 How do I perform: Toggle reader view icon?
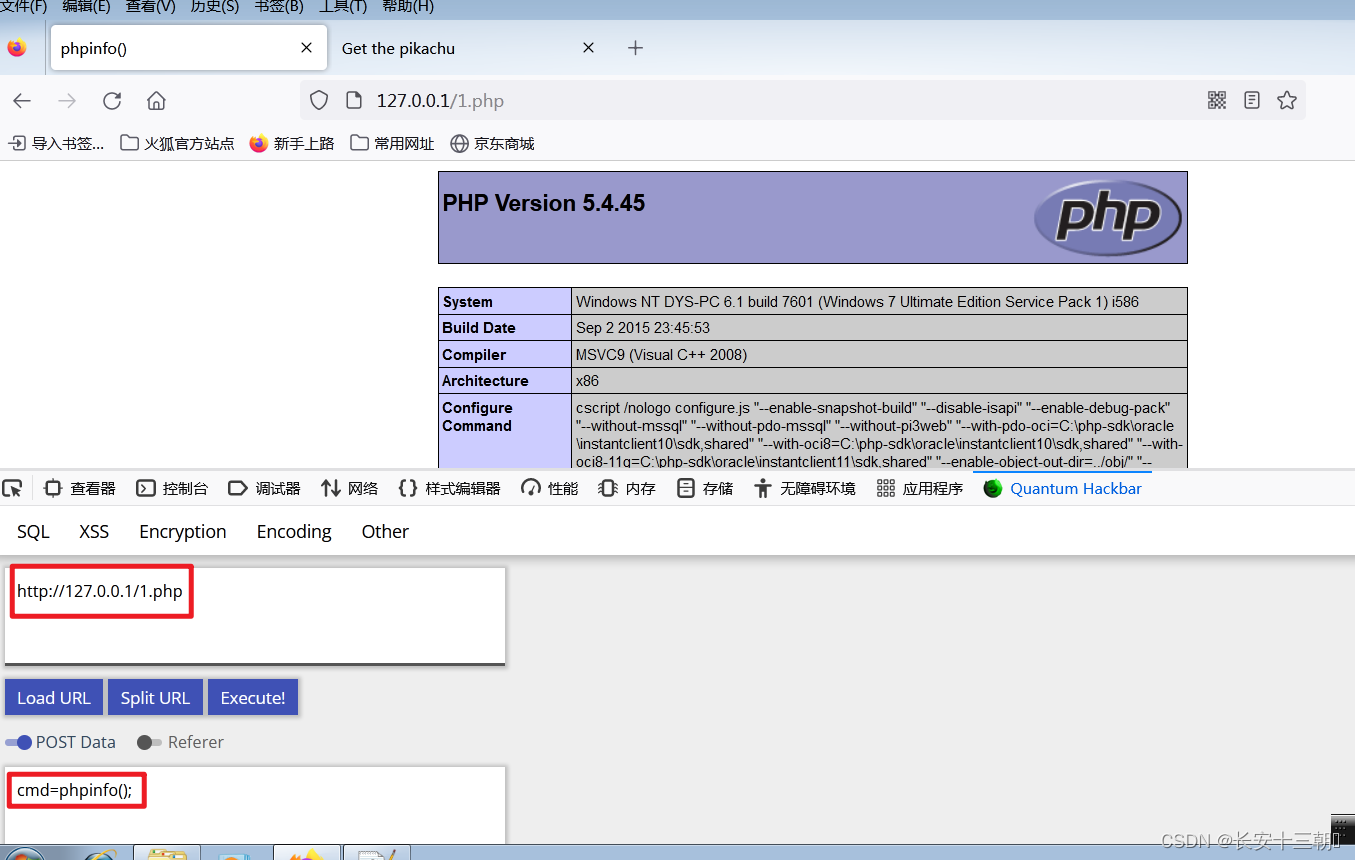(1252, 100)
